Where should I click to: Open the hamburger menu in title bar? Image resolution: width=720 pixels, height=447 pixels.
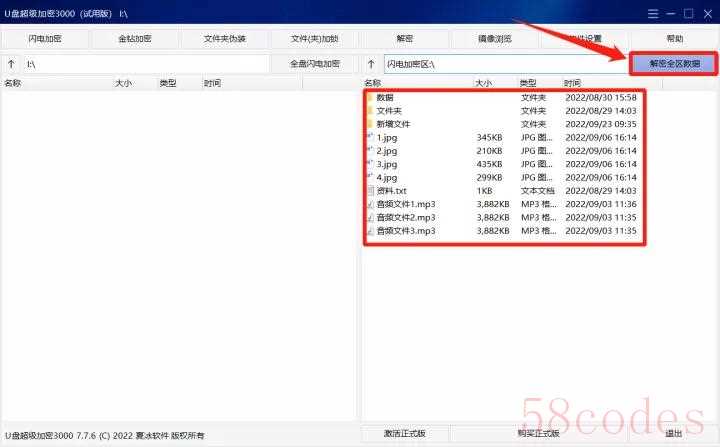(653, 14)
